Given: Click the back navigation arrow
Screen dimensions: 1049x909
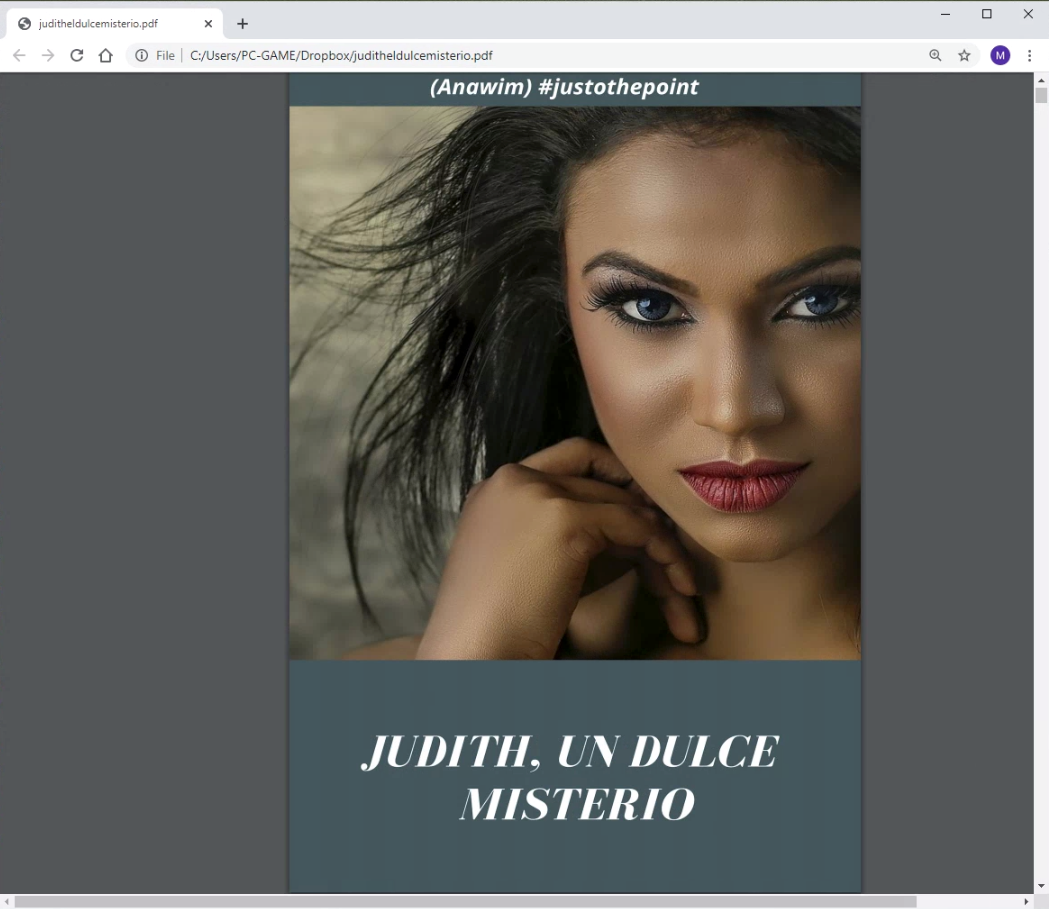Looking at the screenshot, I should tap(19, 56).
